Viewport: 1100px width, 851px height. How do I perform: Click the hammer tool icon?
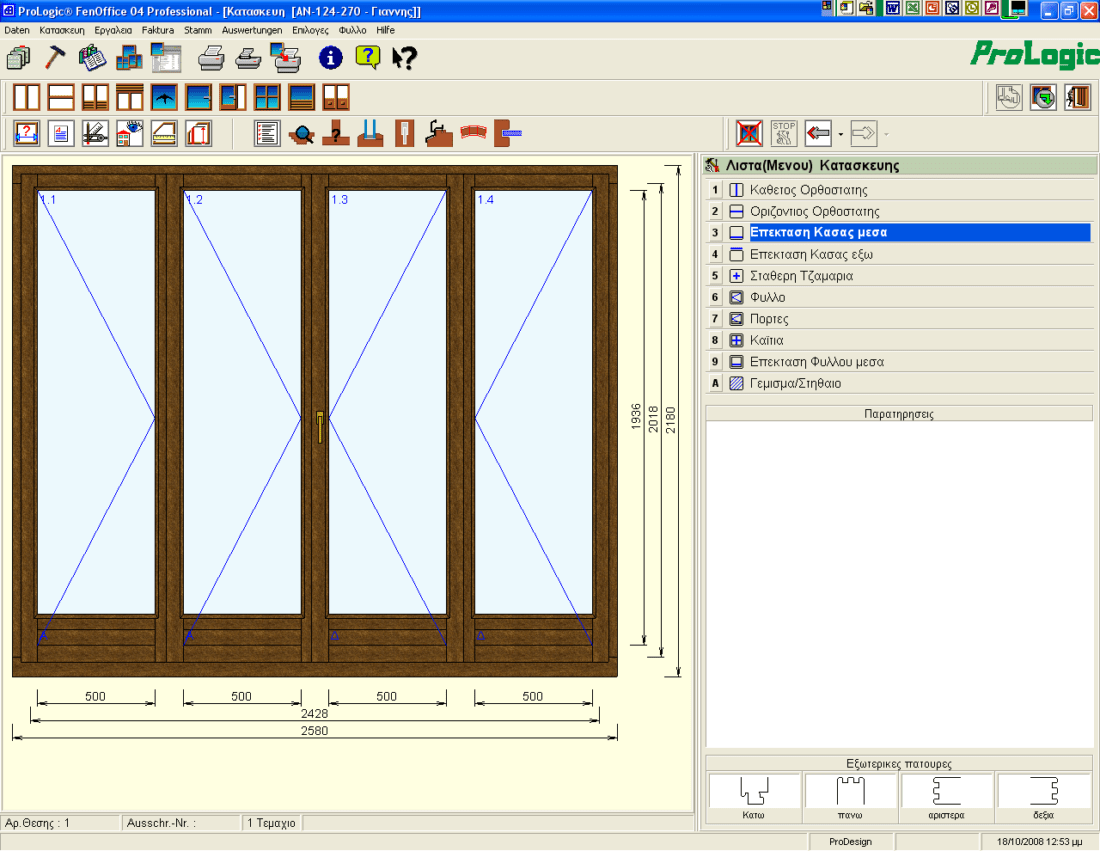pyautogui.click(x=55, y=58)
